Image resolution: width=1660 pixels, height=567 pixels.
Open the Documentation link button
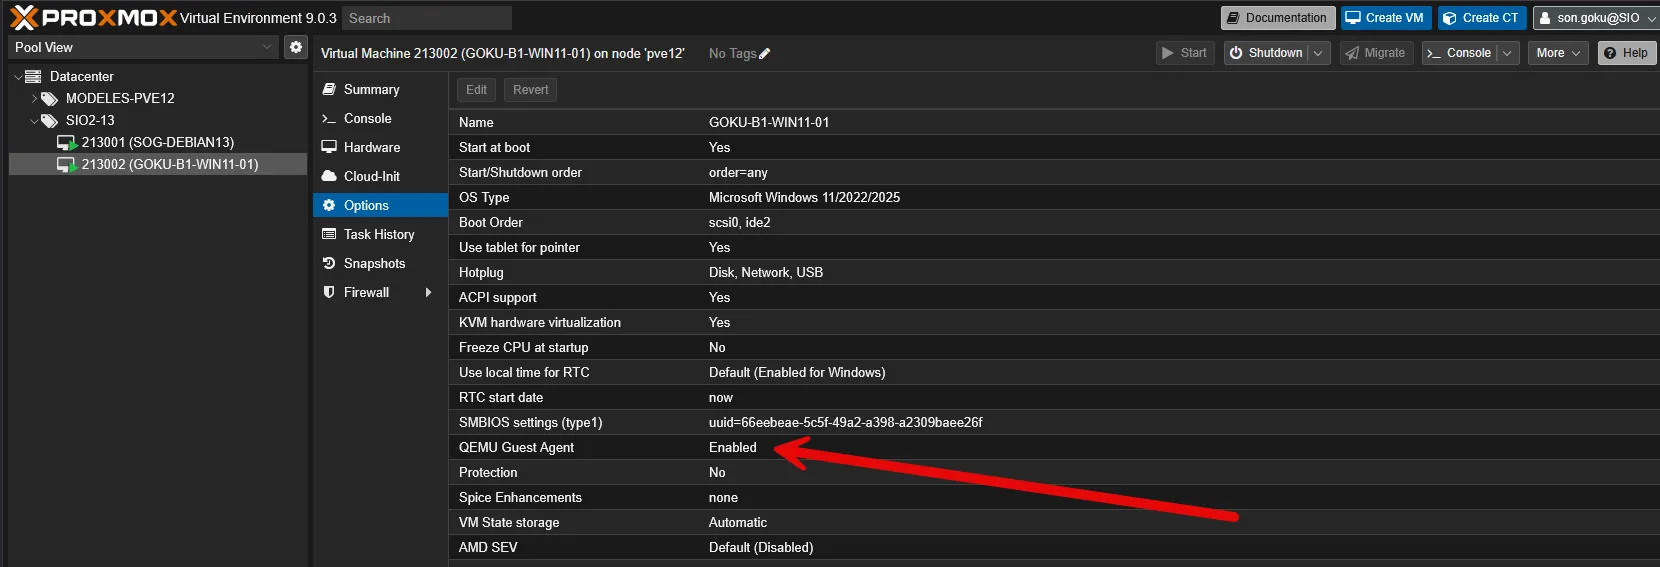click(1277, 18)
